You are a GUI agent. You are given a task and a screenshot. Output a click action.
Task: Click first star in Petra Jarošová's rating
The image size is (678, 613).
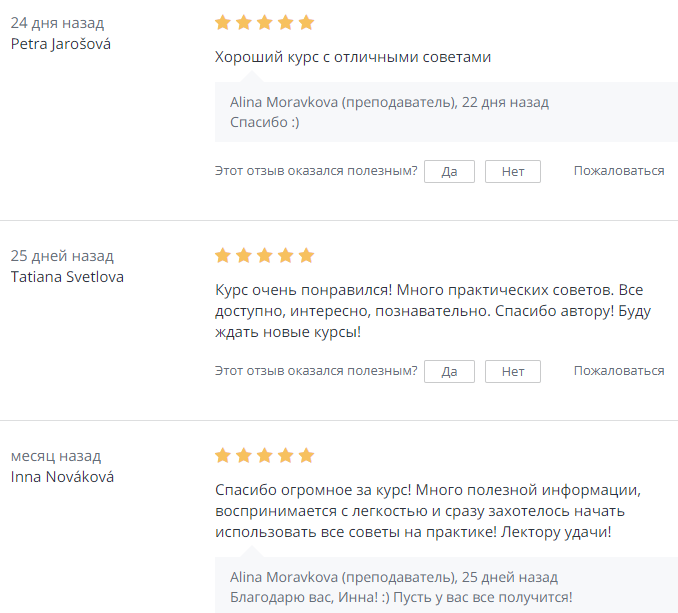click(x=223, y=22)
